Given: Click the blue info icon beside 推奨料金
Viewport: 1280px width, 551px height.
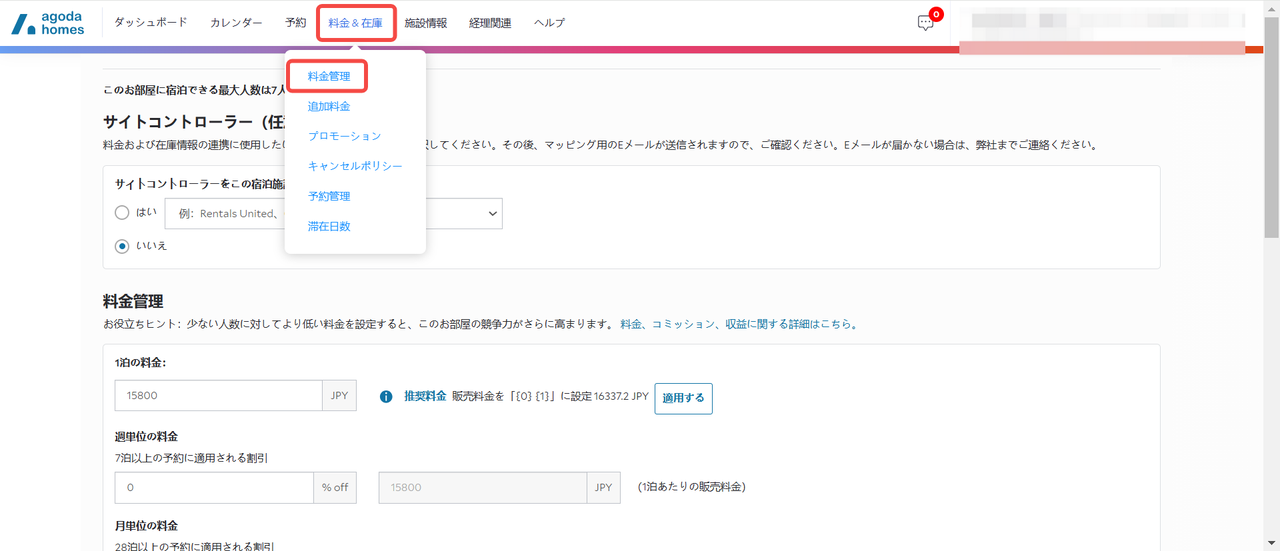Looking at the screenshot, I should [386, 397].
